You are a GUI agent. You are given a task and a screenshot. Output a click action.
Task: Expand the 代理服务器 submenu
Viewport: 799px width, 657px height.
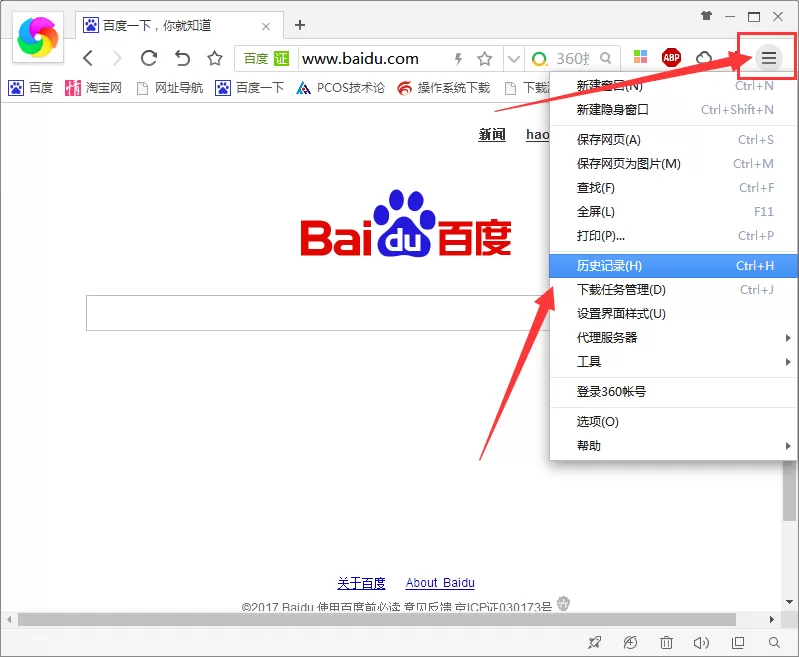[x=675, y=337]
